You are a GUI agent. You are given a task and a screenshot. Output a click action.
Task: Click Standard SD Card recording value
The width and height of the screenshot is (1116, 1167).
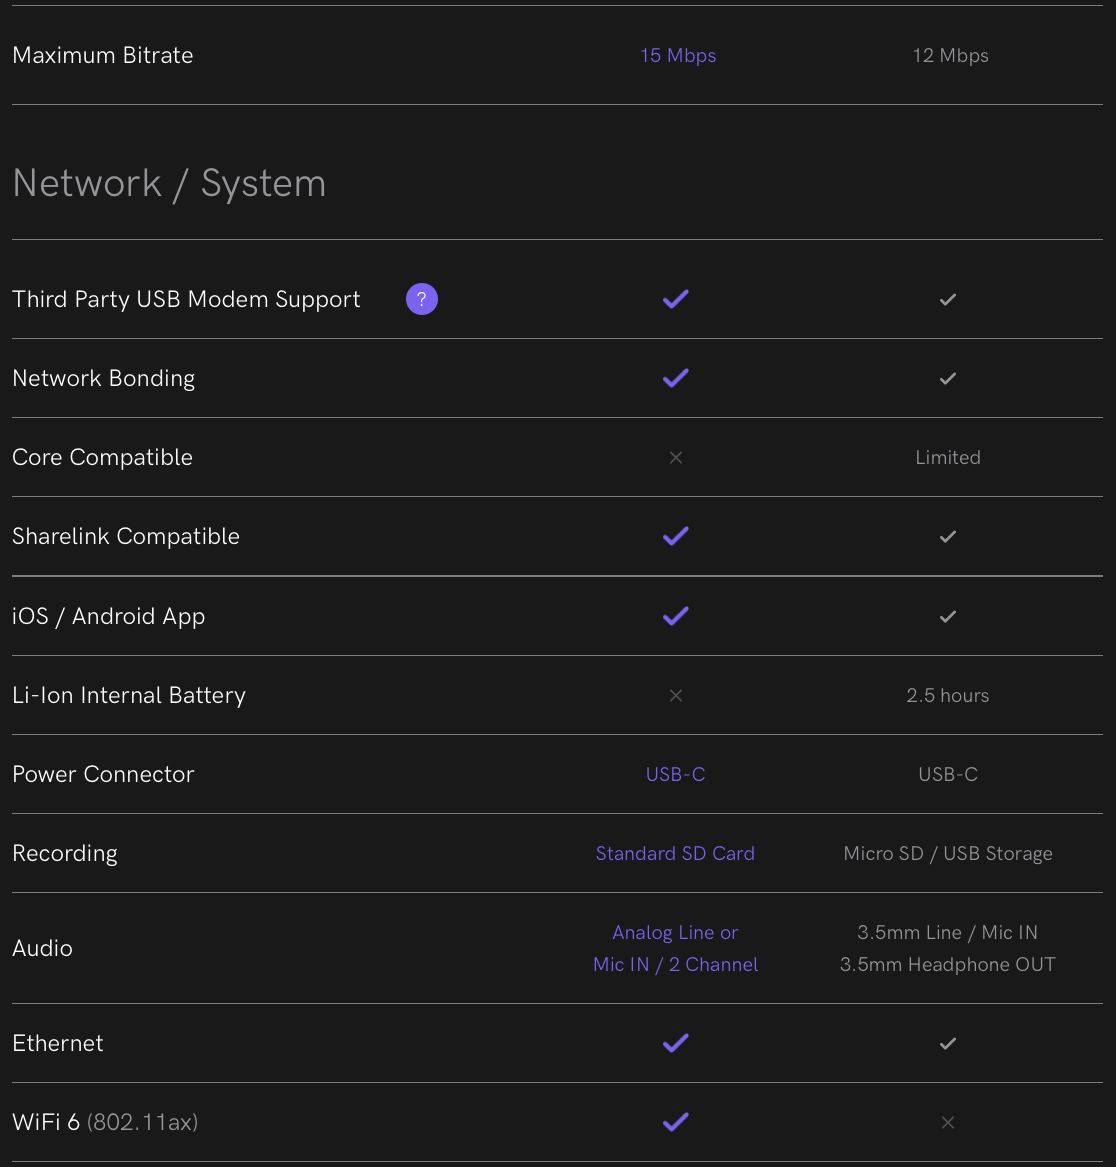tap(675, 854)
